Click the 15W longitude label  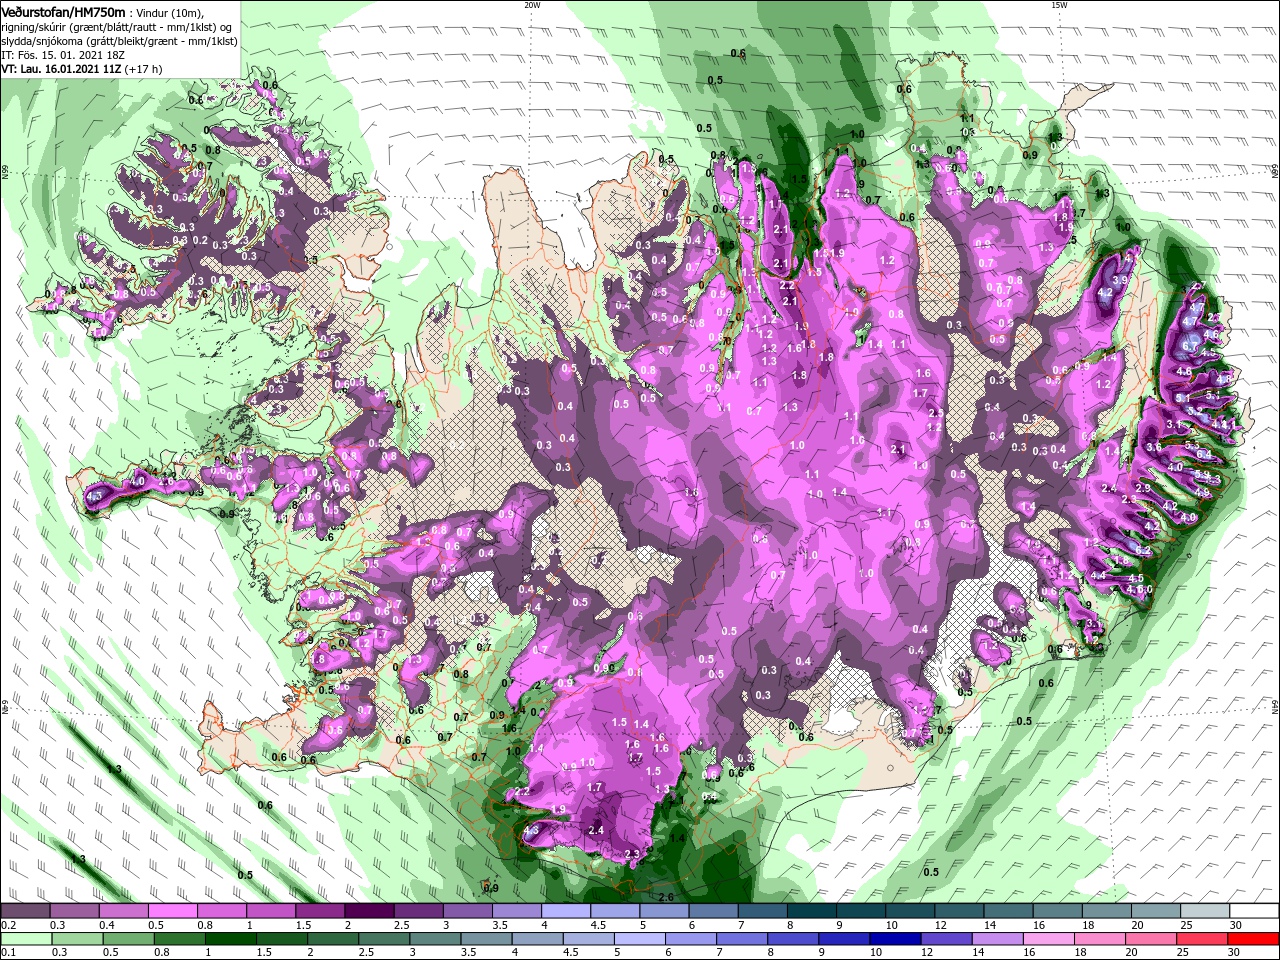click(1059, 5)
